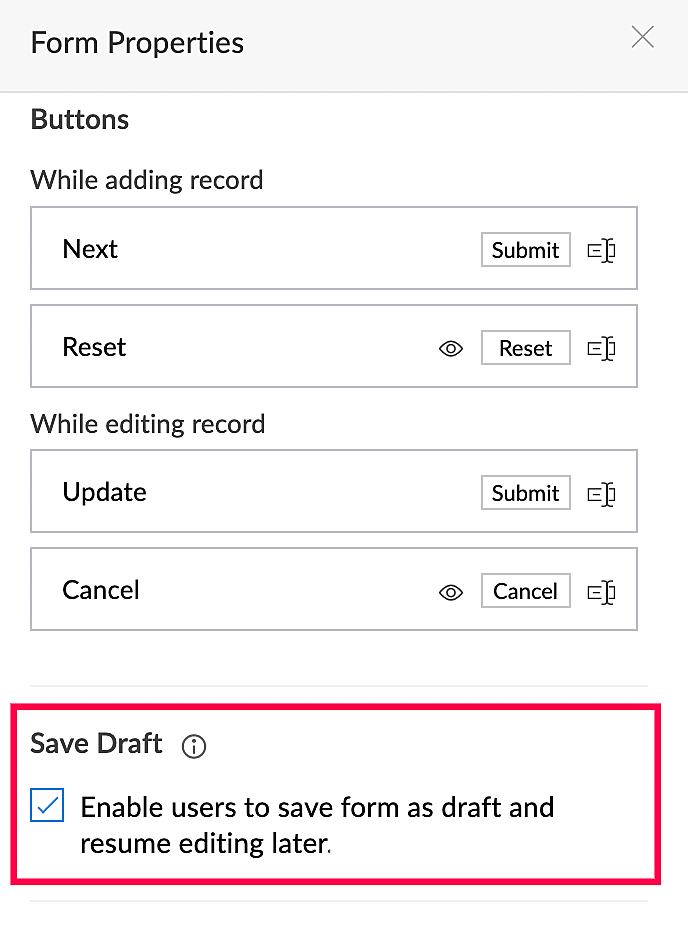Image resolution: width=688 pixels, height=928 pixels.
Task: Click Cancel type tag in Cancel row
Action: pos(525,591)
